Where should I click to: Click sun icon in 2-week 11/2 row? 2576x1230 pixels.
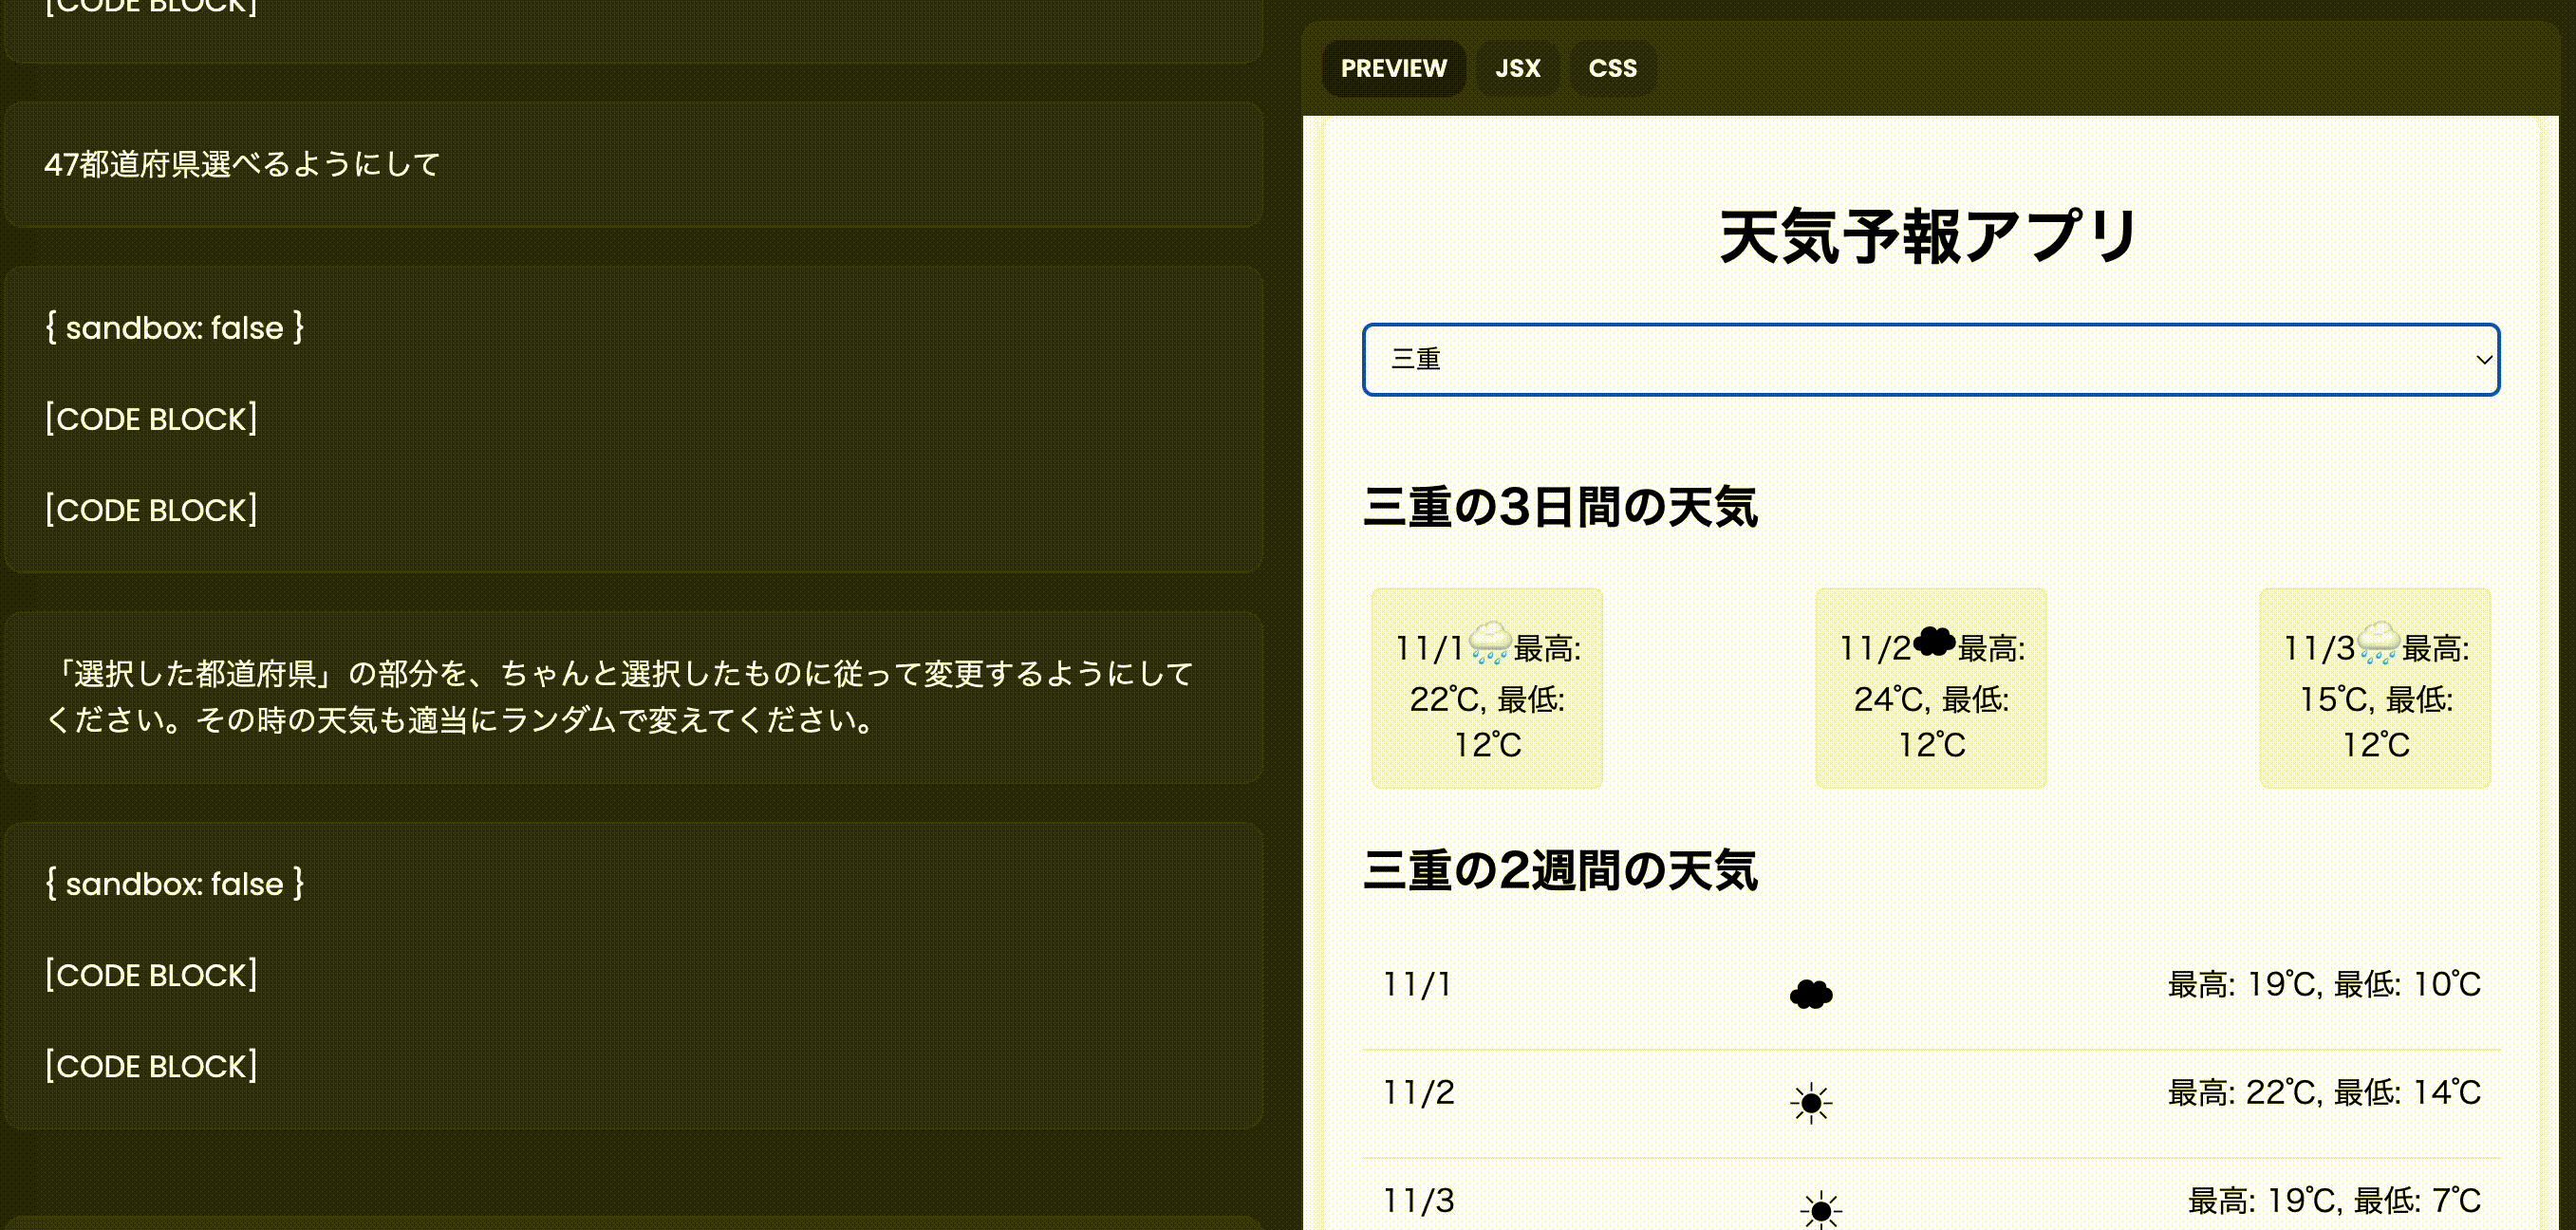1811,1103
